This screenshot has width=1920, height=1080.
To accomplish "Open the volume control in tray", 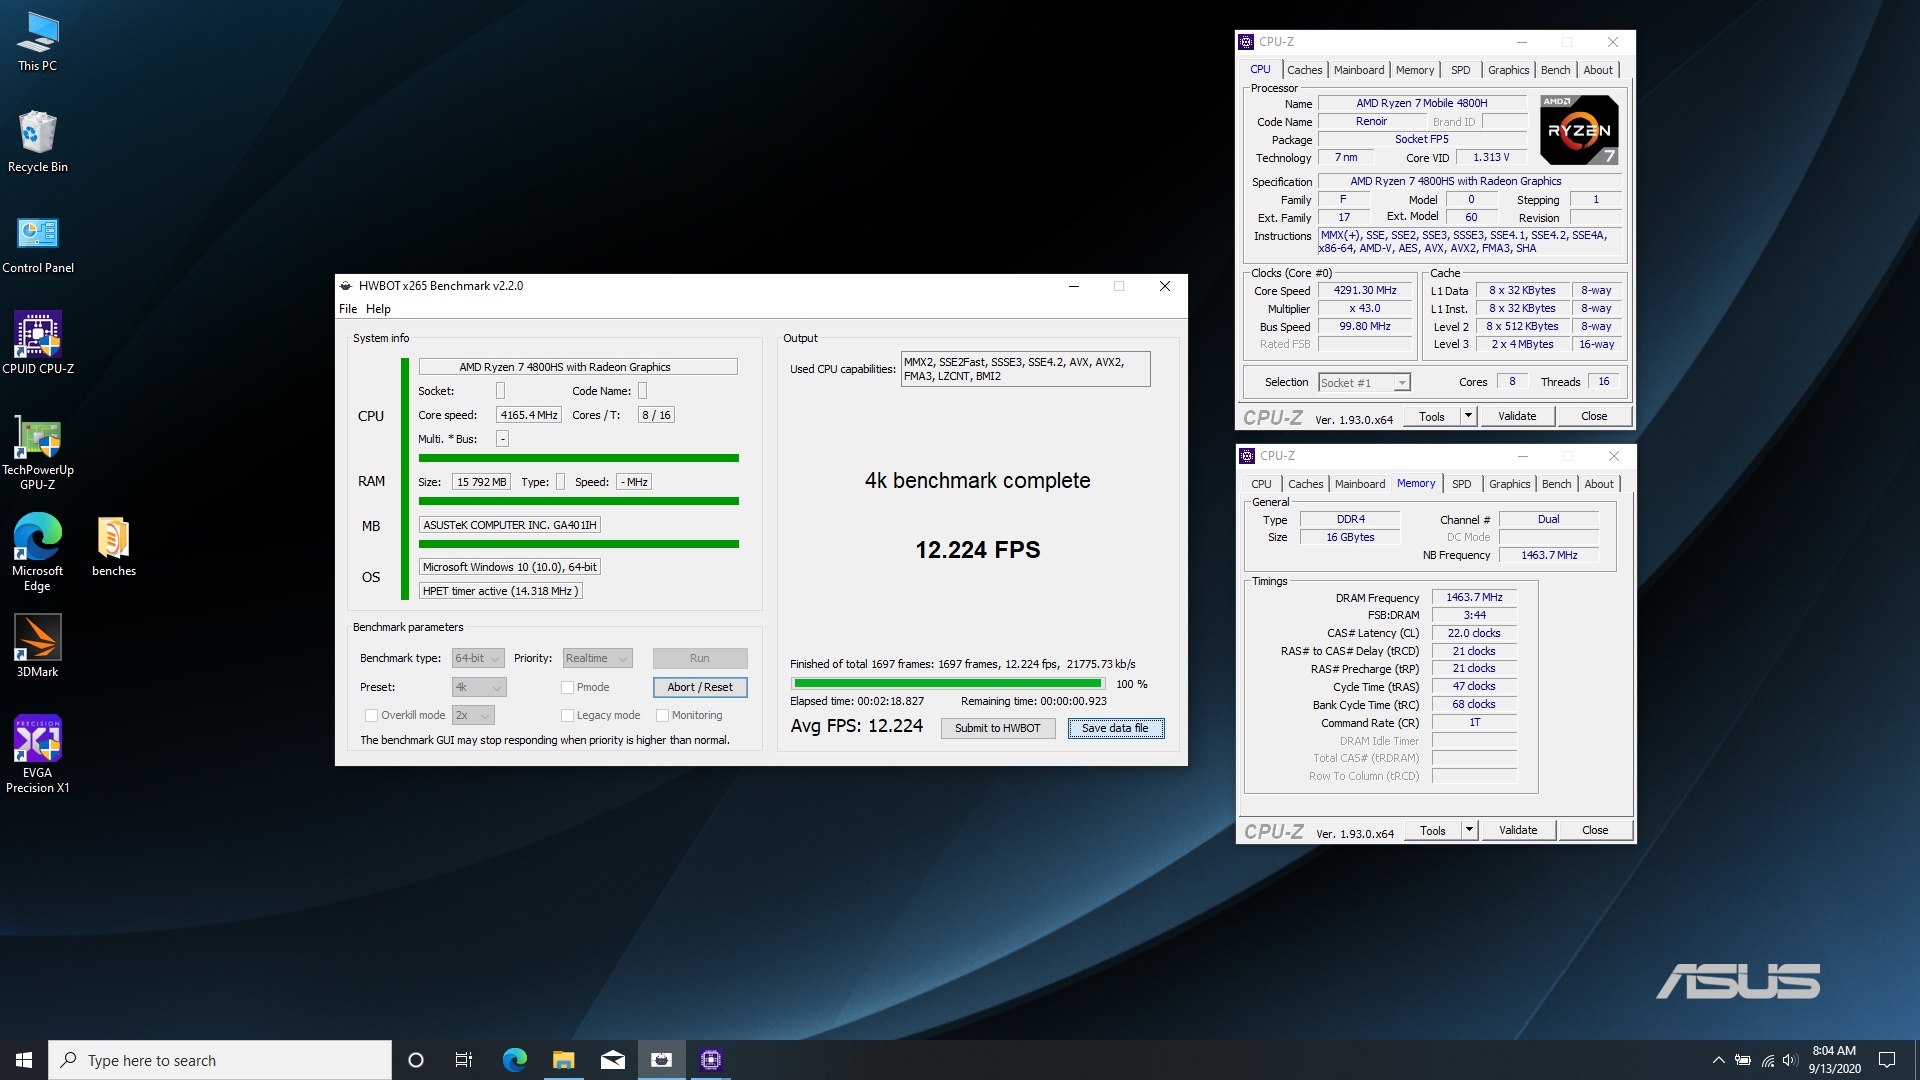I will point(1790,1060).
